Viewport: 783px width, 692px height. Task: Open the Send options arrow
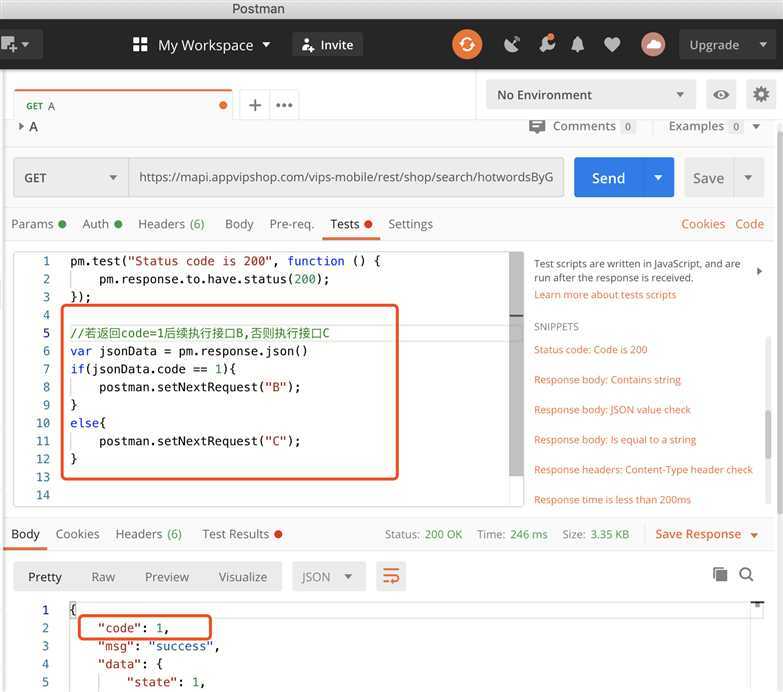658,177
